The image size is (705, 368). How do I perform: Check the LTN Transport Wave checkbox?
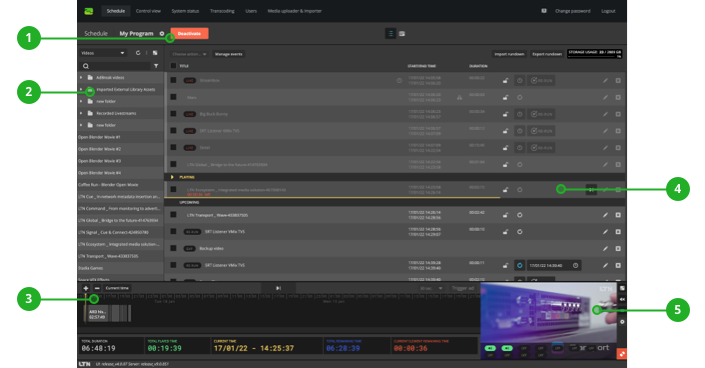click(x=174, y=215)
